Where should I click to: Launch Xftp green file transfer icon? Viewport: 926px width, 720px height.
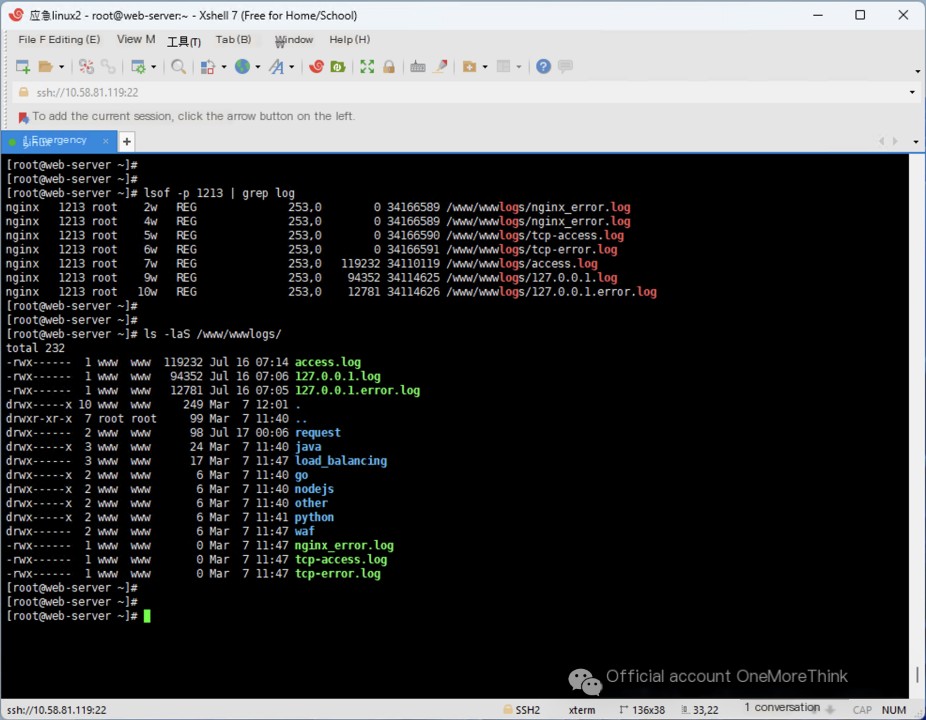click(x=338, y=67)
